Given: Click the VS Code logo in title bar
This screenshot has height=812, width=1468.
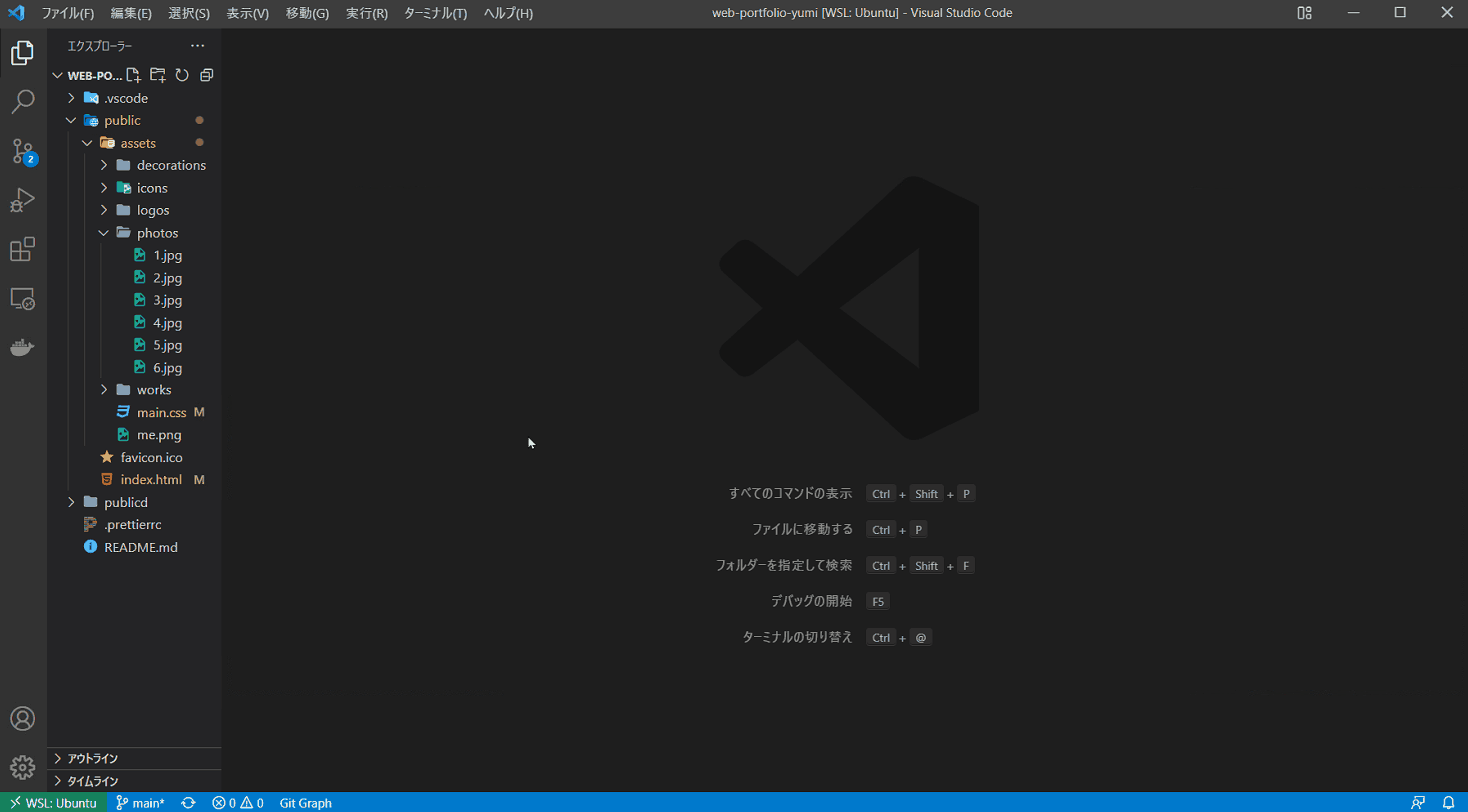Looking at the screenshot, I should tap(17, 13).
